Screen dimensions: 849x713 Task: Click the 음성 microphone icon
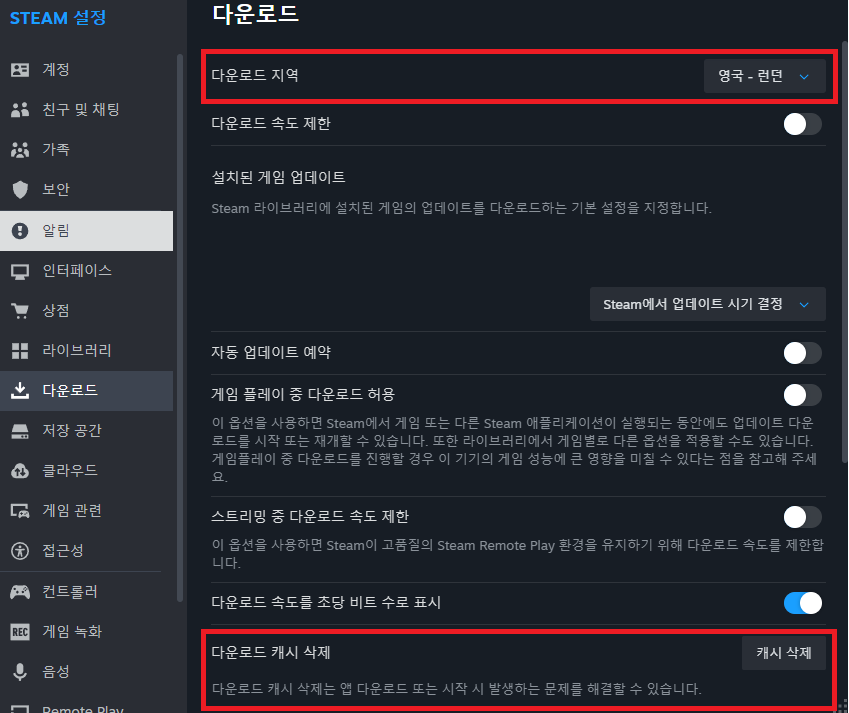point(20,672)
